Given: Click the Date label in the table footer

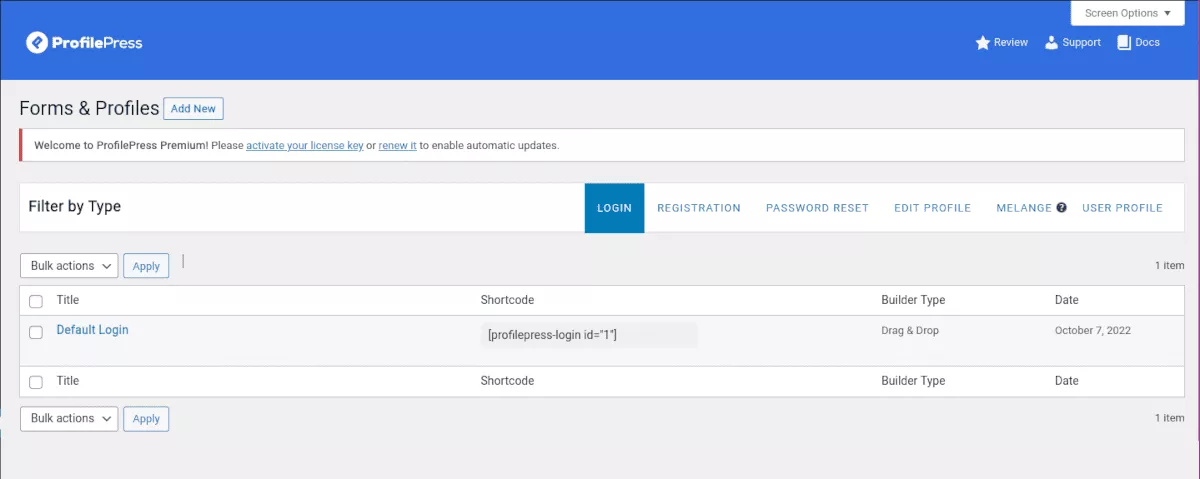Looking at the screenshot, I should point(1067,381).
